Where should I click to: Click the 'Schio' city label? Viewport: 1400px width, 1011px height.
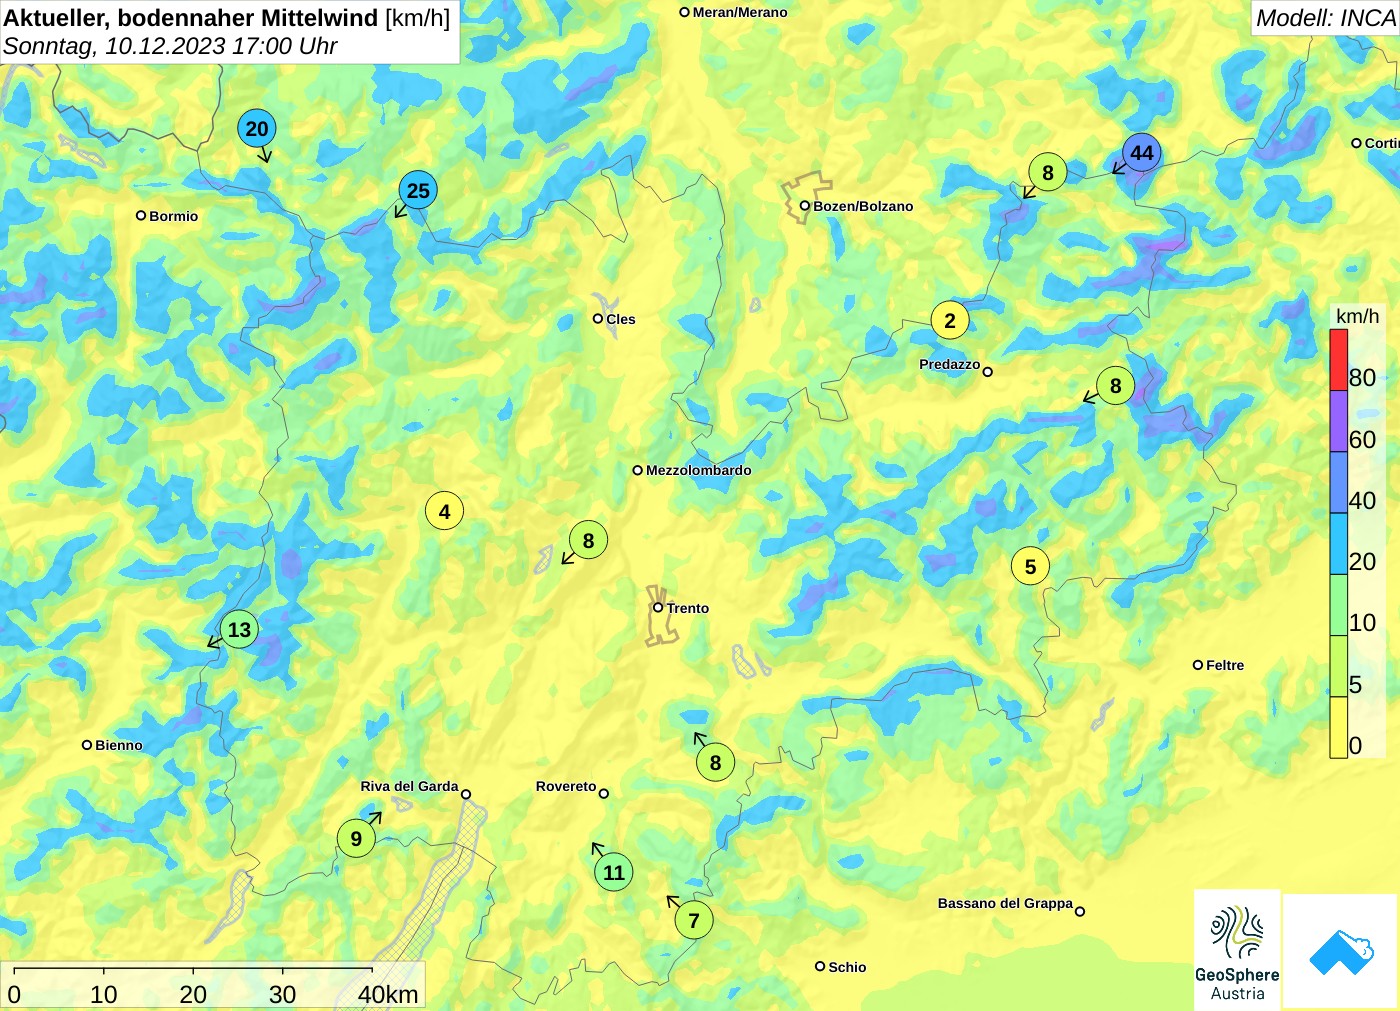[847, 967]
